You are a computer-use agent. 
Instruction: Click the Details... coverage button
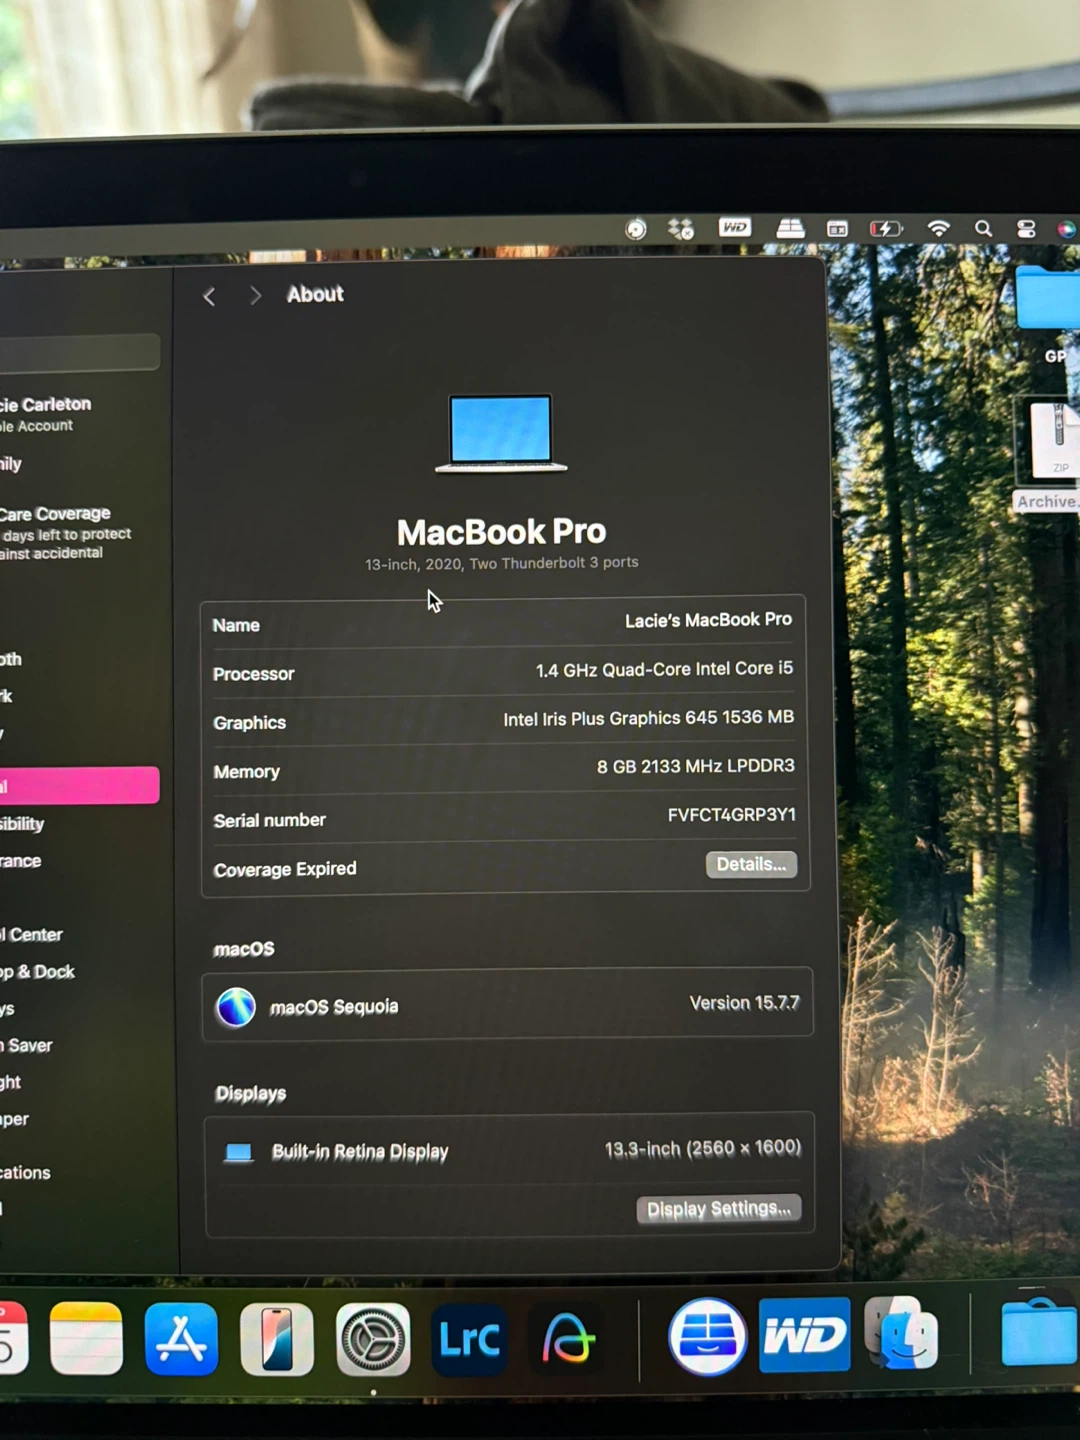(x=751, y=864)
